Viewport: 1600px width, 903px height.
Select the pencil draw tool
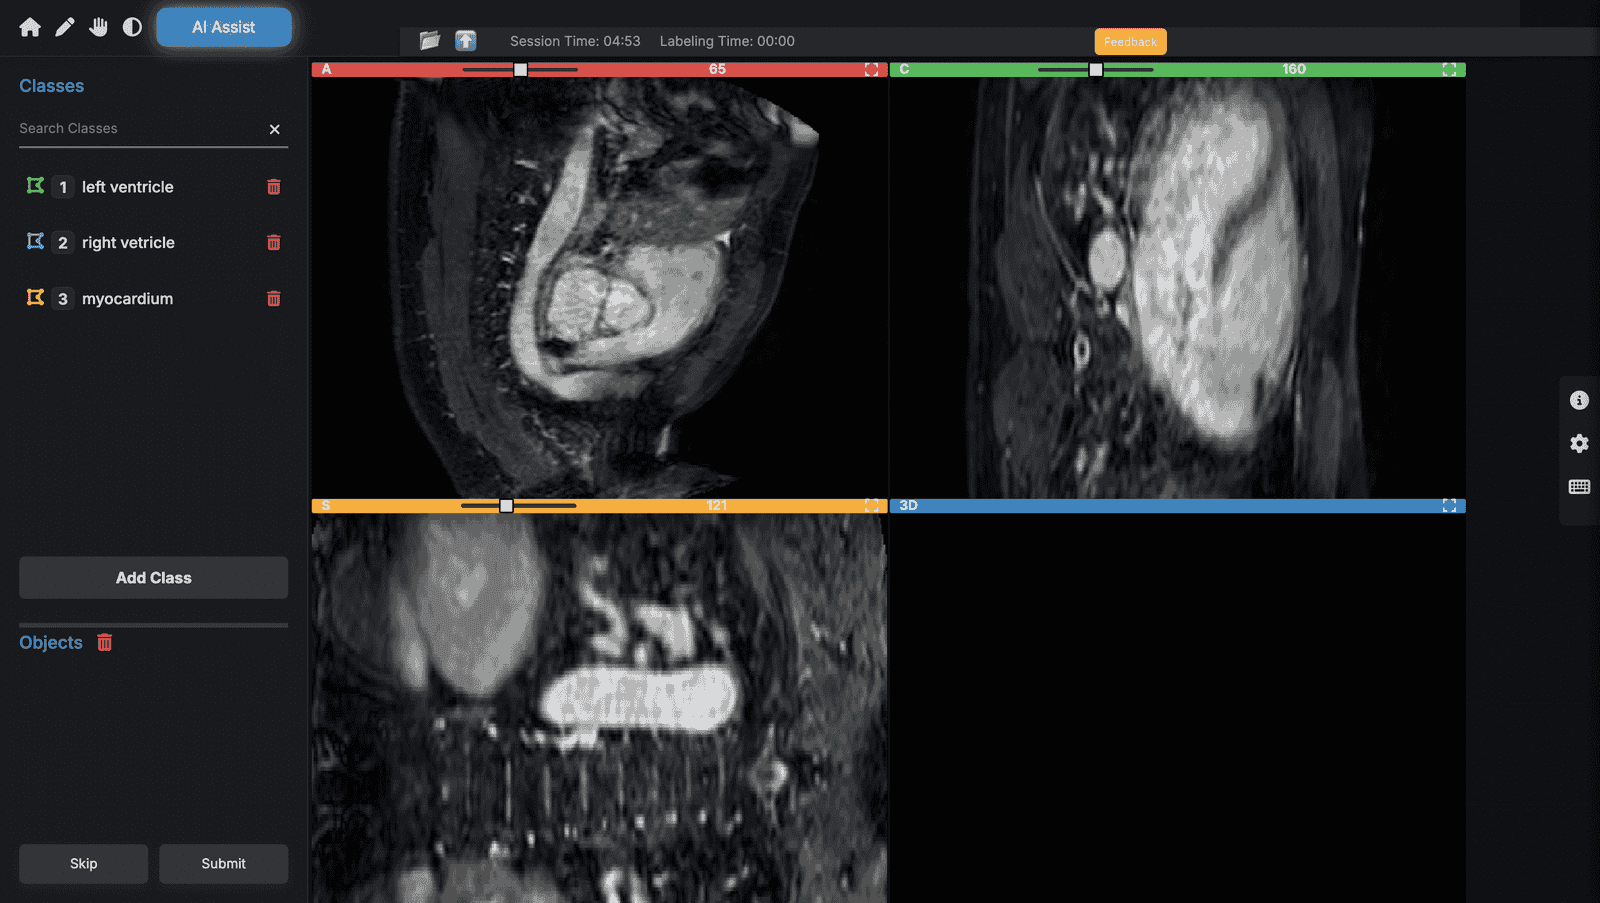pos(64,27)
